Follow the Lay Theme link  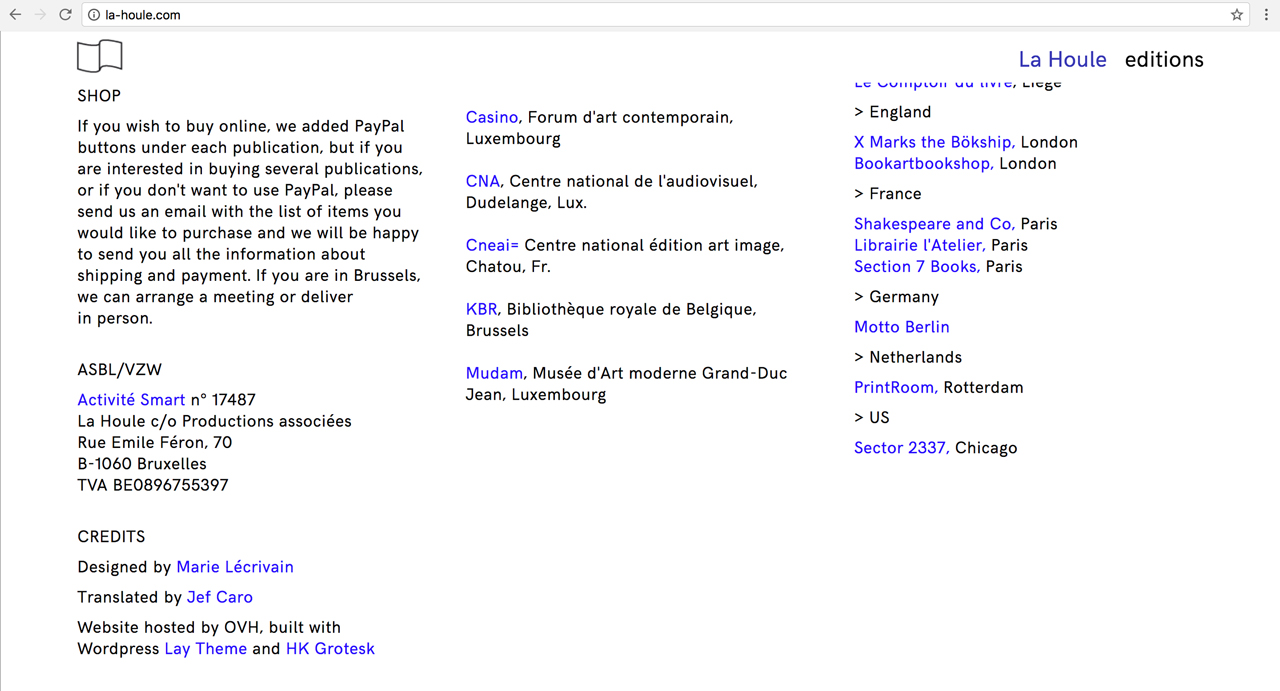point(205,649)
